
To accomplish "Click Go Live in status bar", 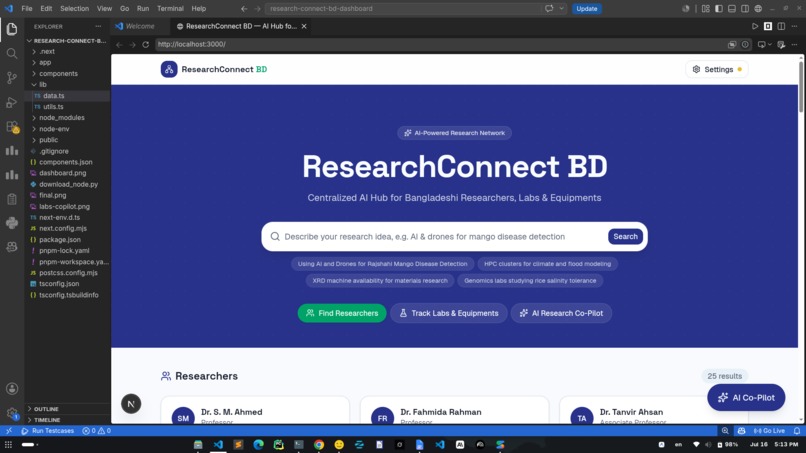I will click(770, 431).
